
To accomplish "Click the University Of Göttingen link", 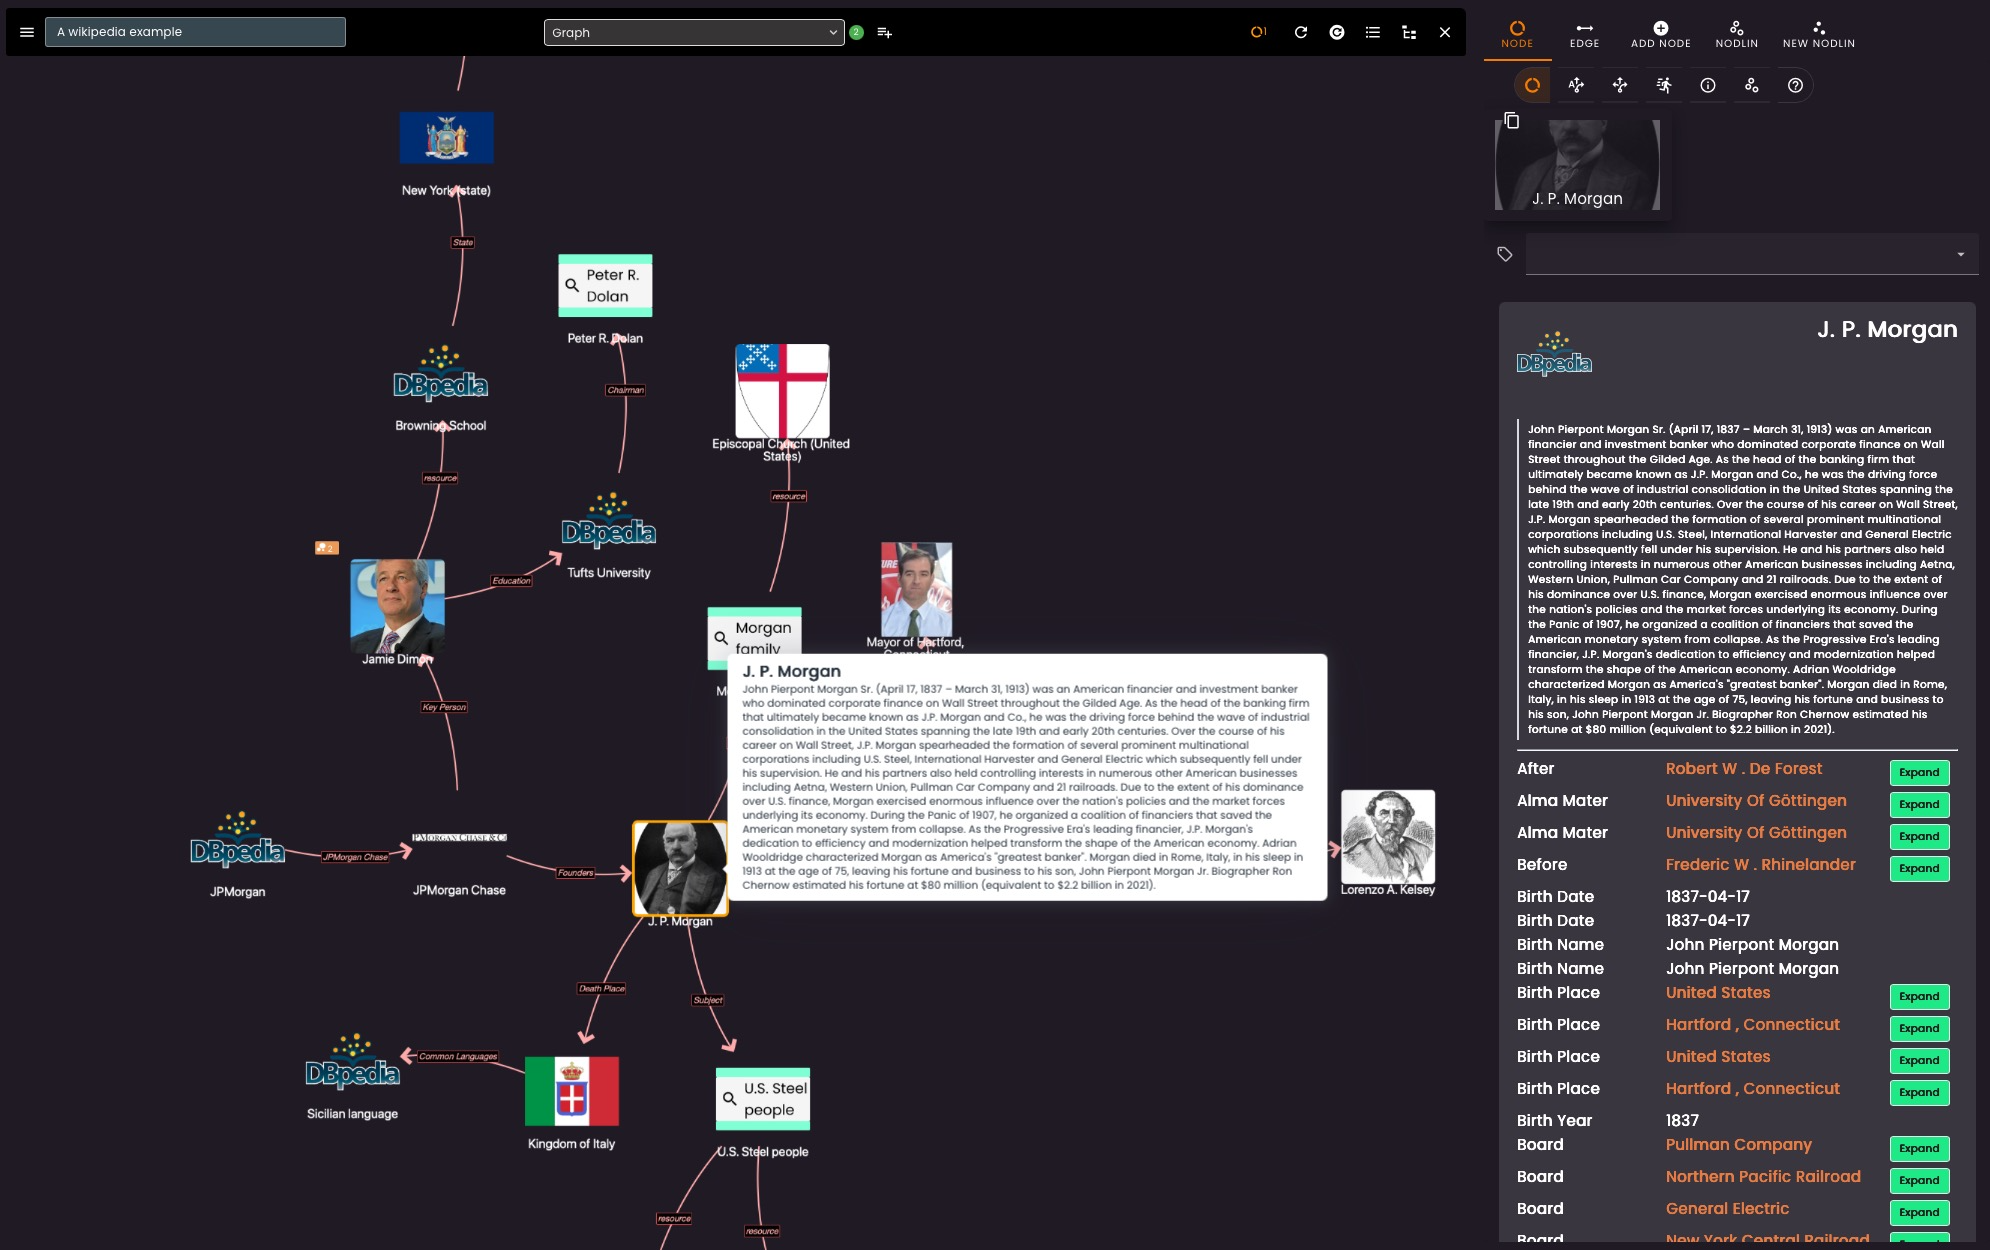I will pos(1755,800).
